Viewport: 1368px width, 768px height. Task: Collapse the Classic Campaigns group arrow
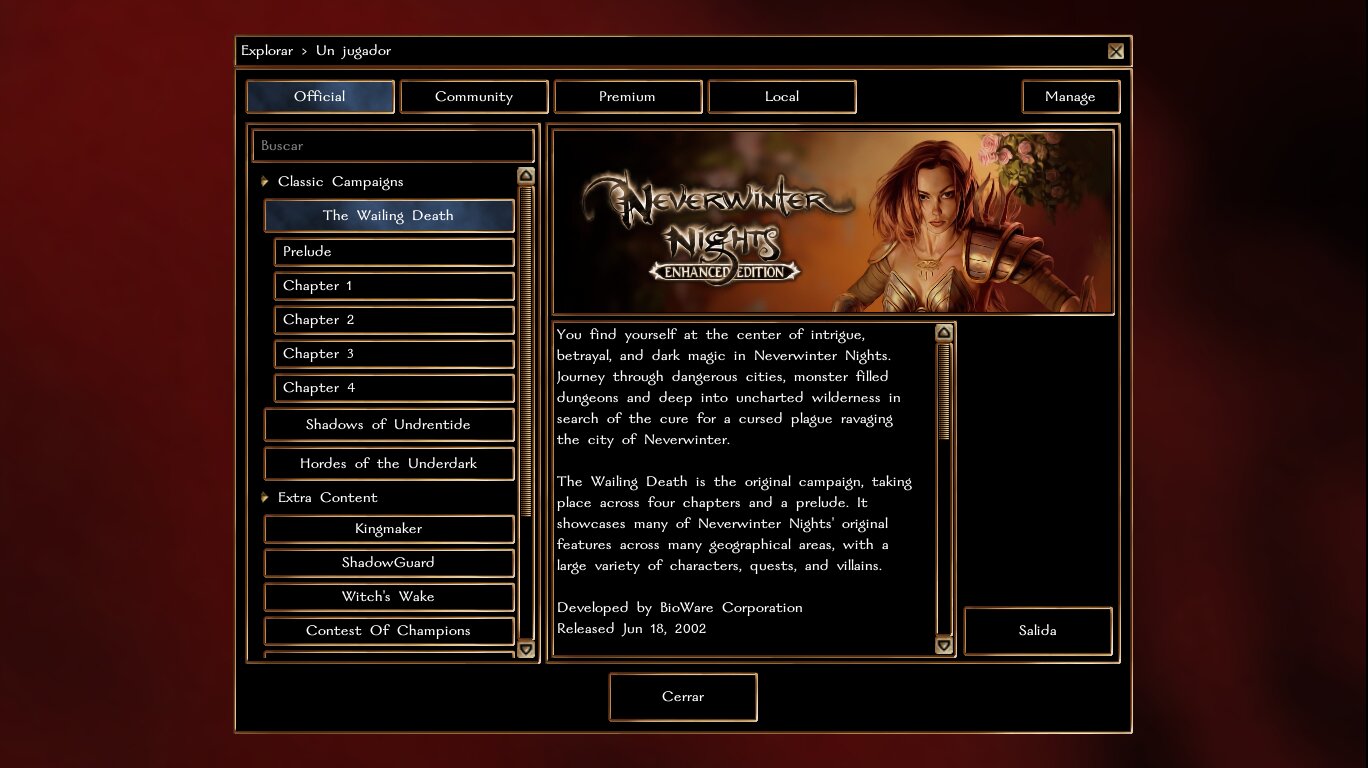(265, 182)
